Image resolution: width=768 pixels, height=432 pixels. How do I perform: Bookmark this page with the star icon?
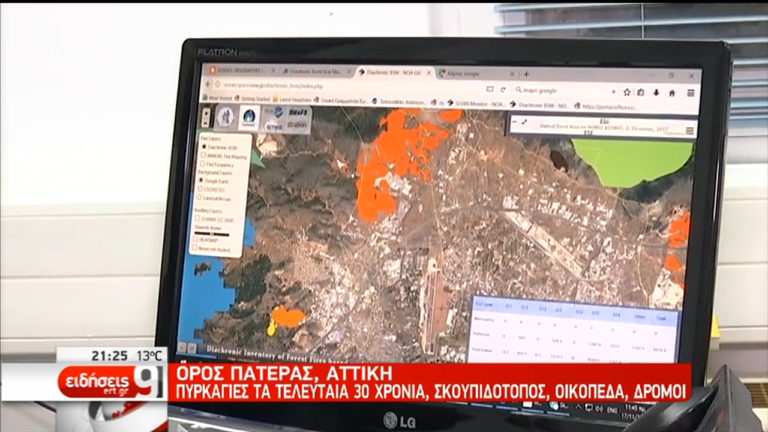tap(626, 92)
